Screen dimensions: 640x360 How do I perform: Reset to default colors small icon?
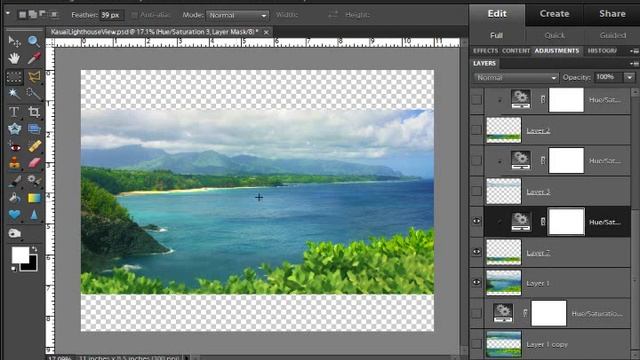pos(14,269)
